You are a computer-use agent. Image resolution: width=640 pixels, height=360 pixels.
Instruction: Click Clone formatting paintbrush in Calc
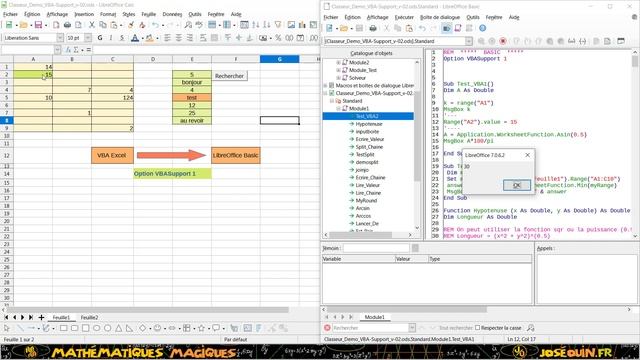[x=131, y=25]
